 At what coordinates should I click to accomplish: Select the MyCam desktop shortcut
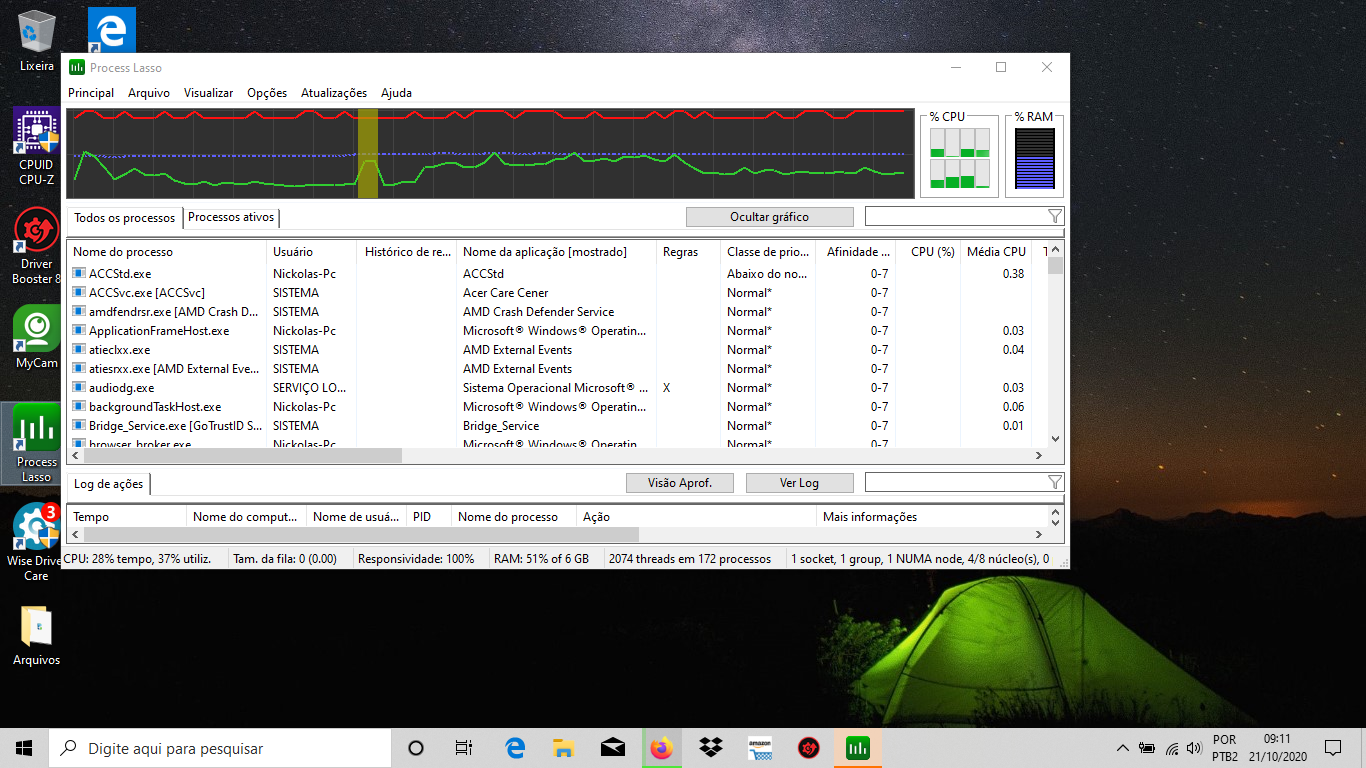37,337
